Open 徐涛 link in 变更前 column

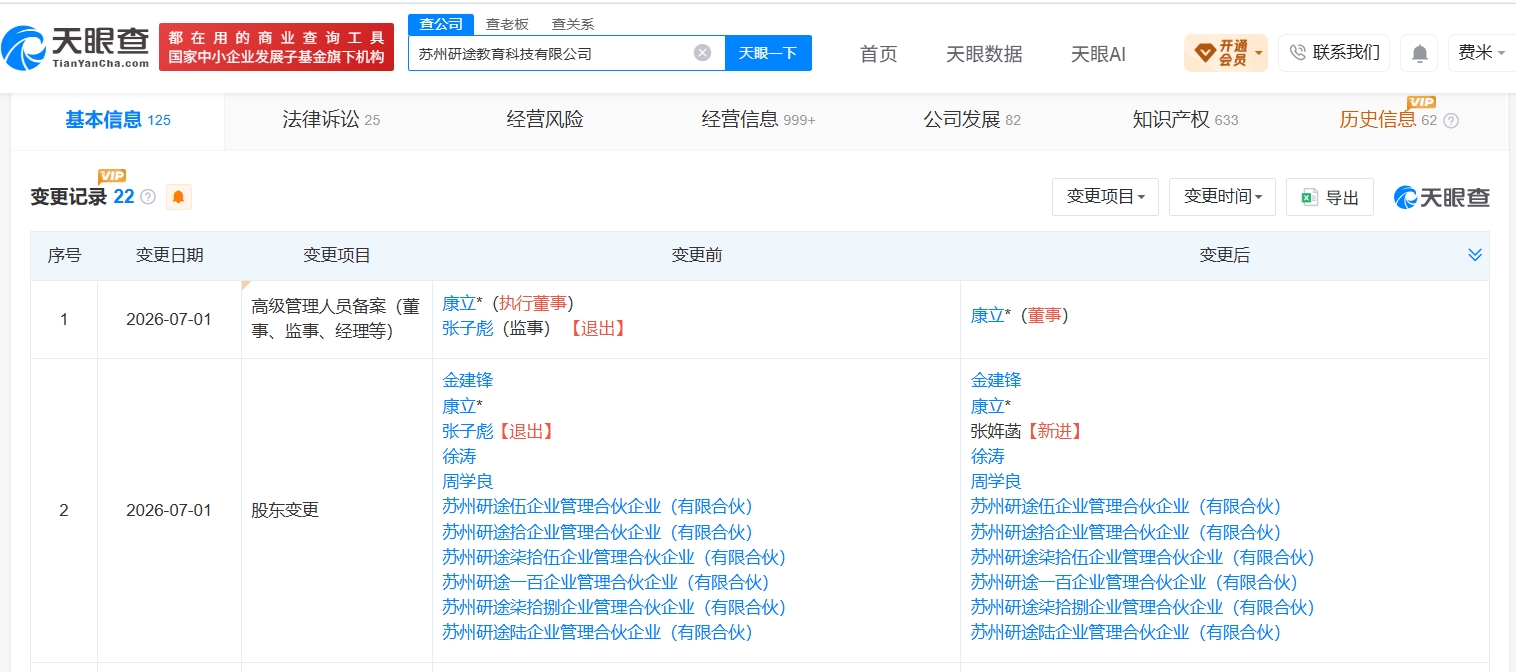459,456
